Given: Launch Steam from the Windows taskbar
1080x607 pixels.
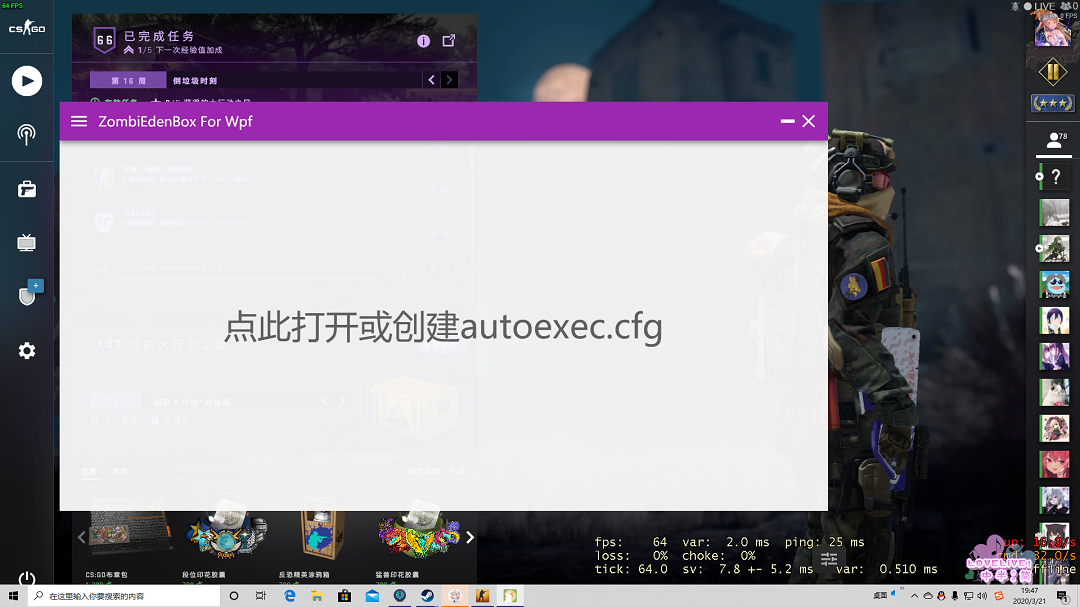Looking at the screenshot, I should point(427,596).
